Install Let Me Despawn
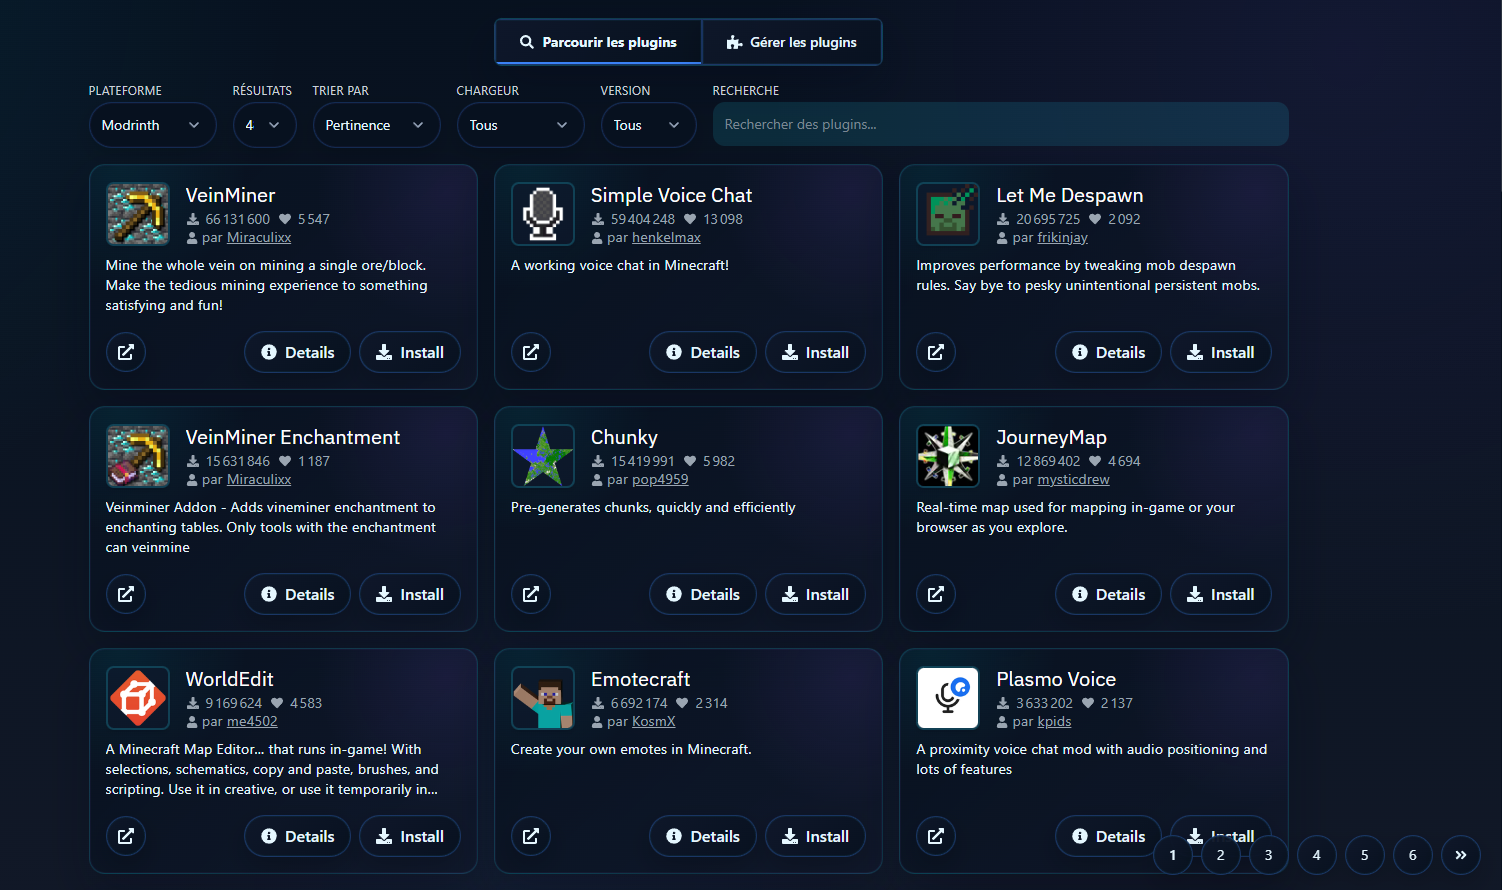 point(1220,352)
